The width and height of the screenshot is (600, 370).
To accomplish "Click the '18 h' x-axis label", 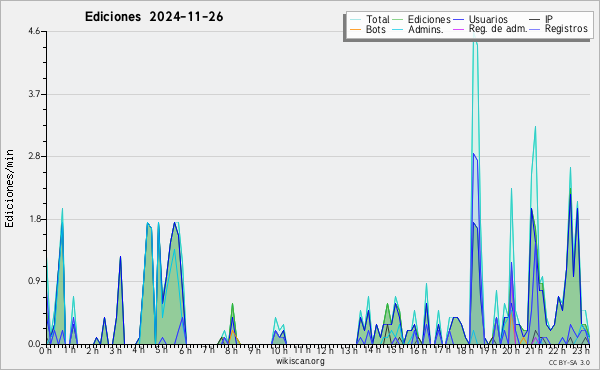I will [465, 351].
